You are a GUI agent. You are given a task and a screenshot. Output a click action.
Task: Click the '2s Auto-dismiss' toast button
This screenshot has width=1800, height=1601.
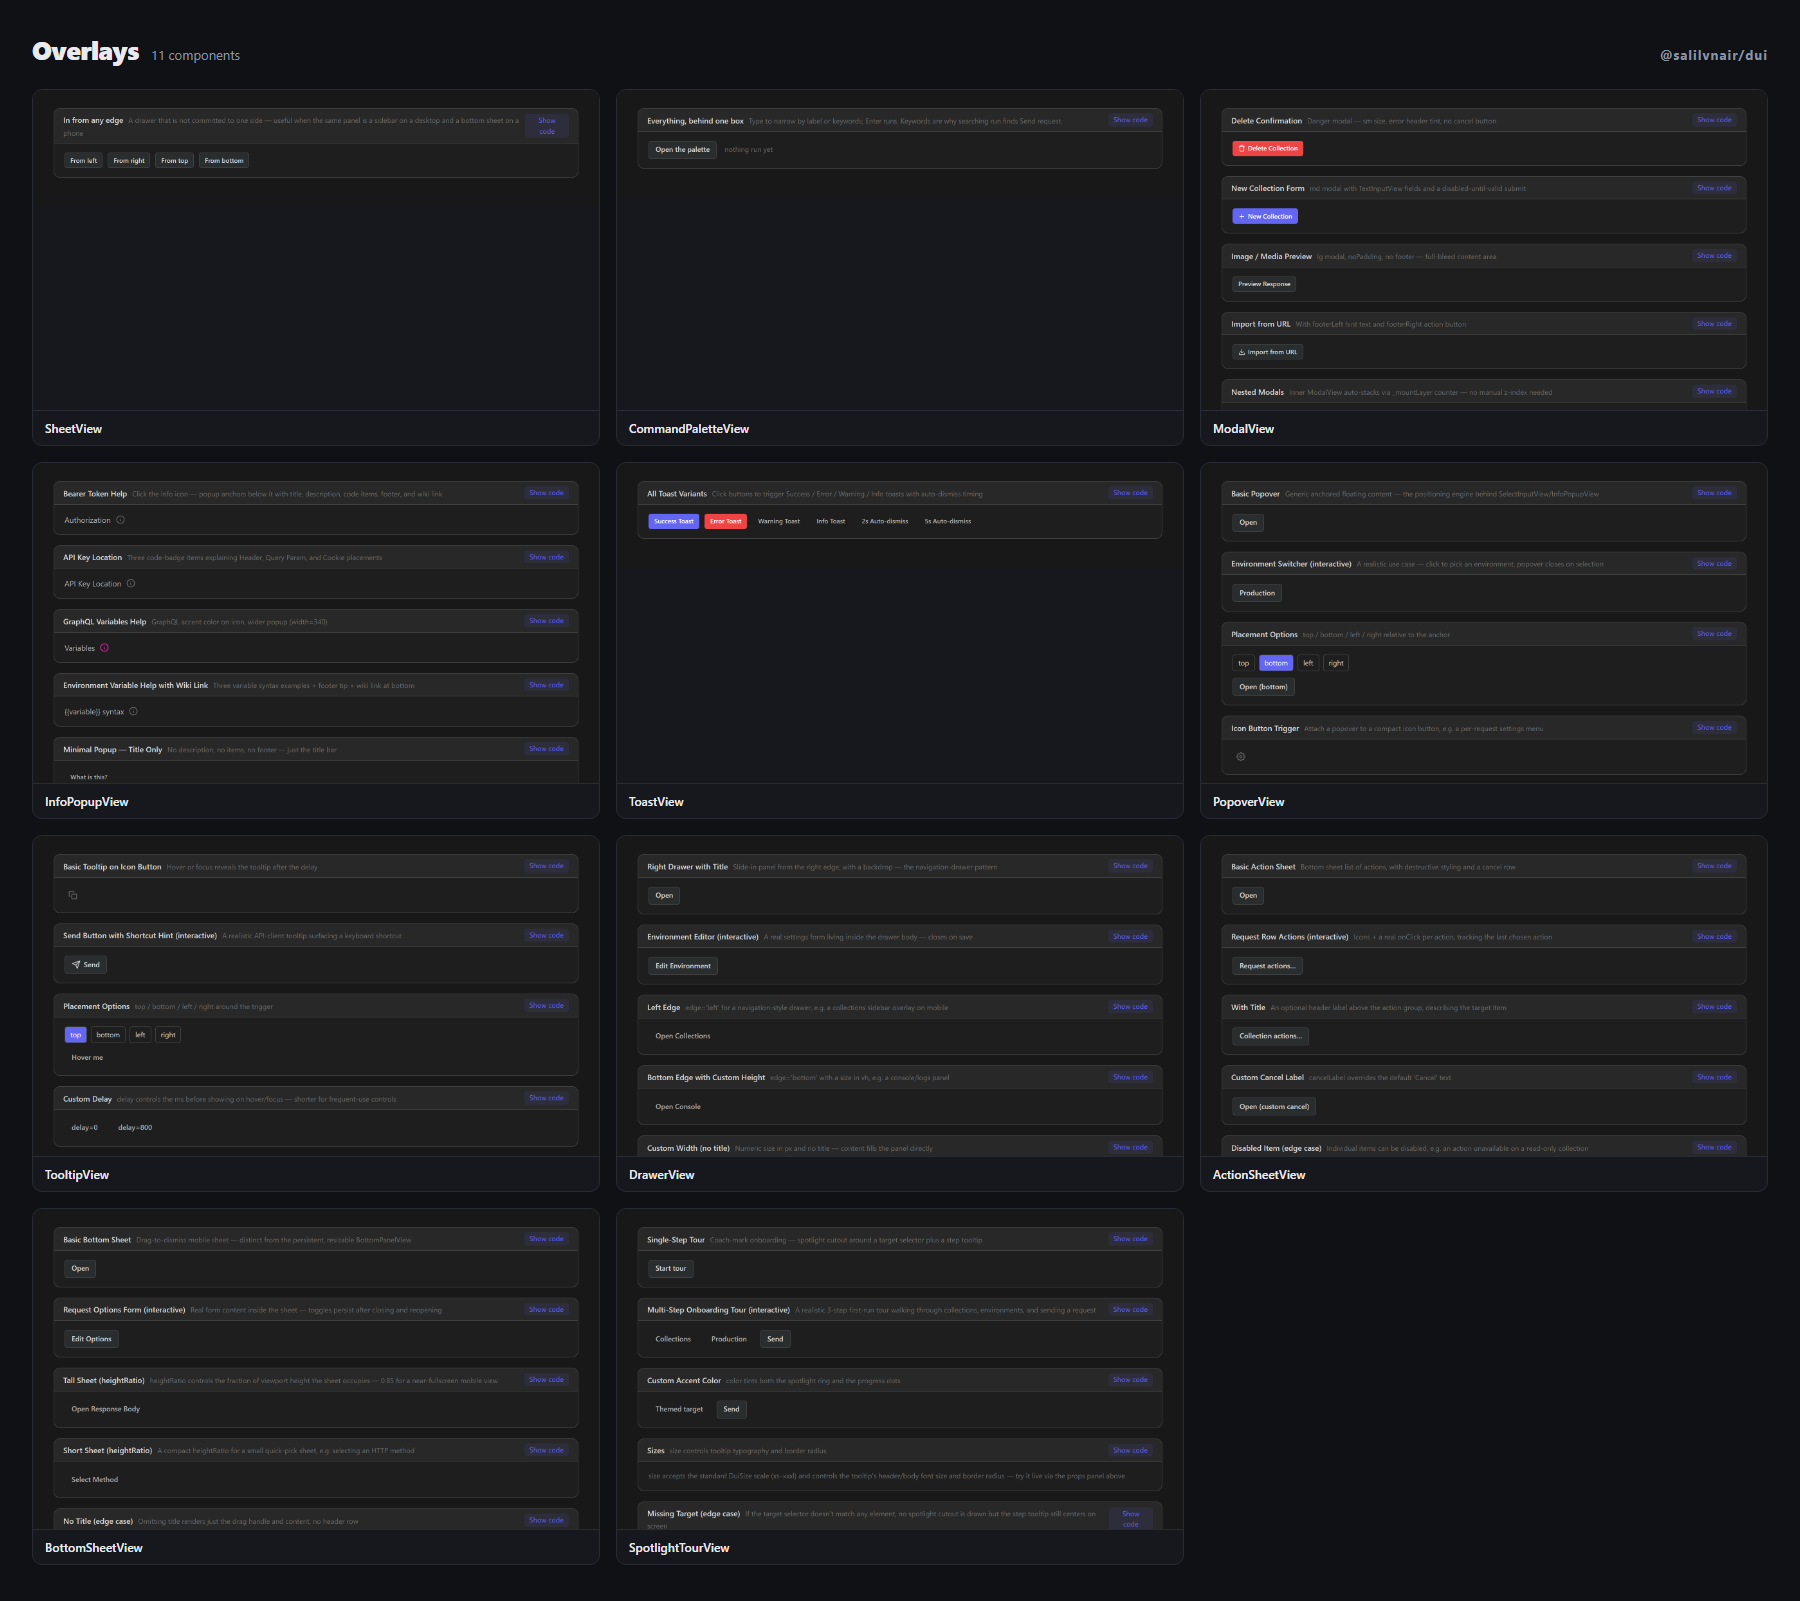pos(885,522)
